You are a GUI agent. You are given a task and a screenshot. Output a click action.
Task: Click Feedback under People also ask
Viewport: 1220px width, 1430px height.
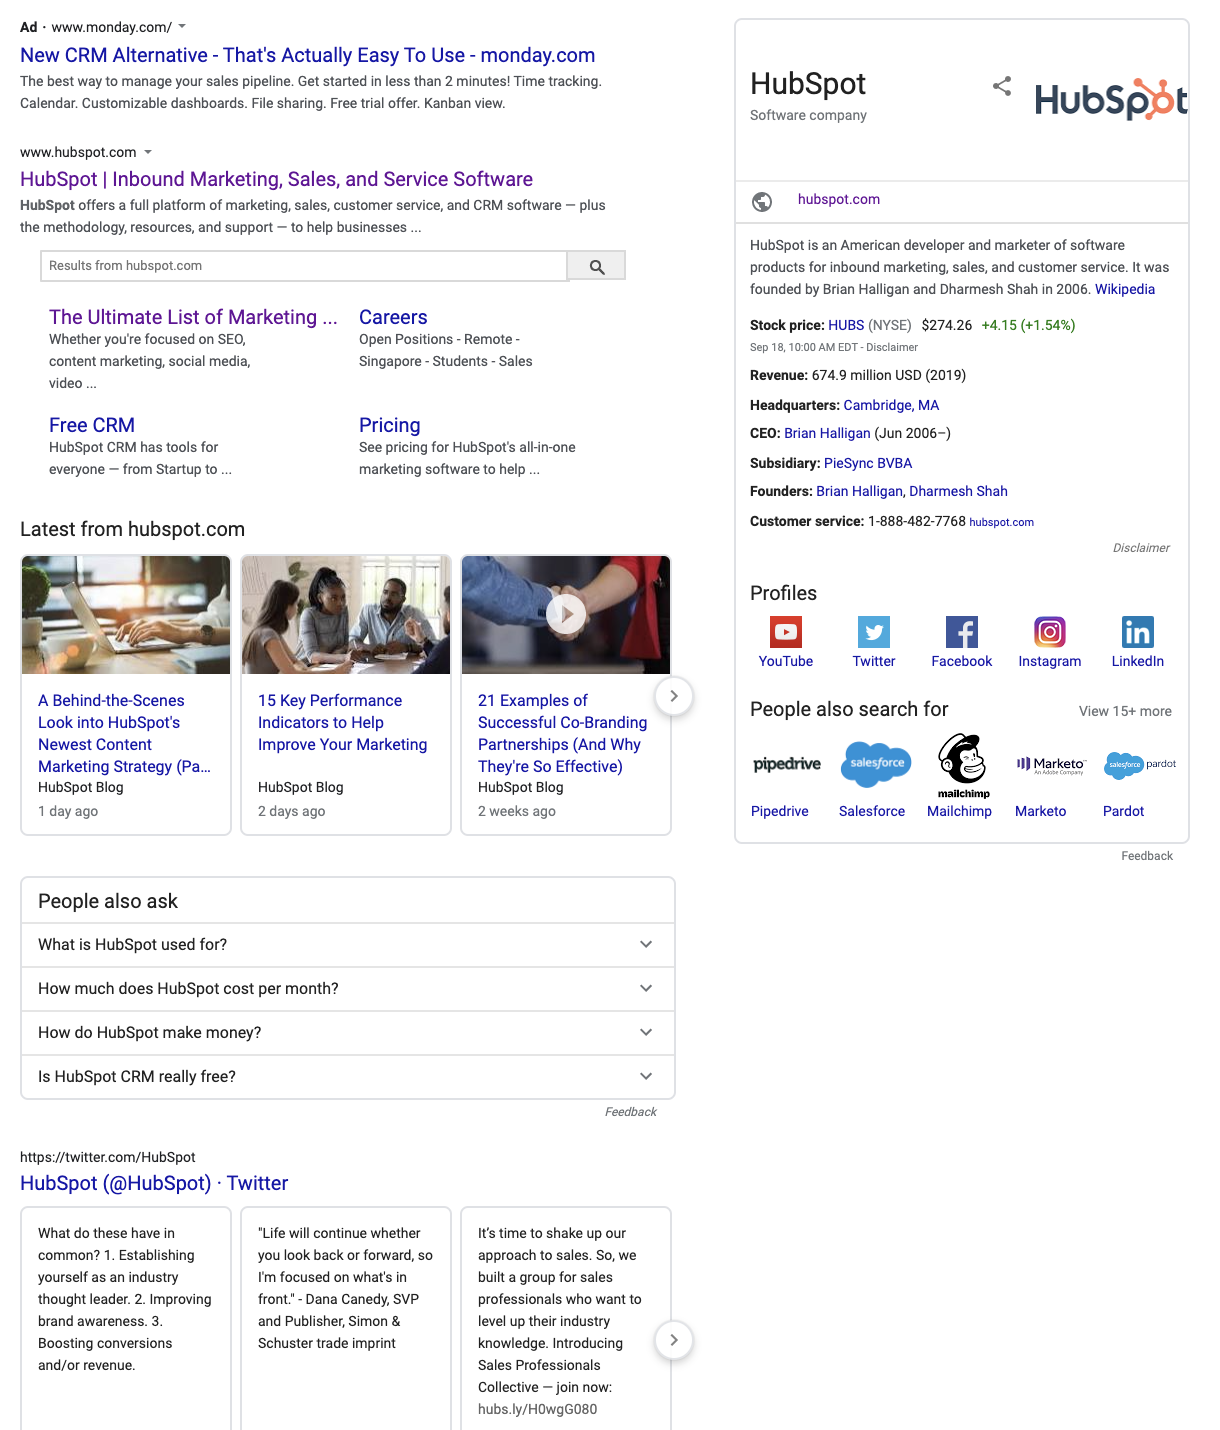tap(631, 1112)
